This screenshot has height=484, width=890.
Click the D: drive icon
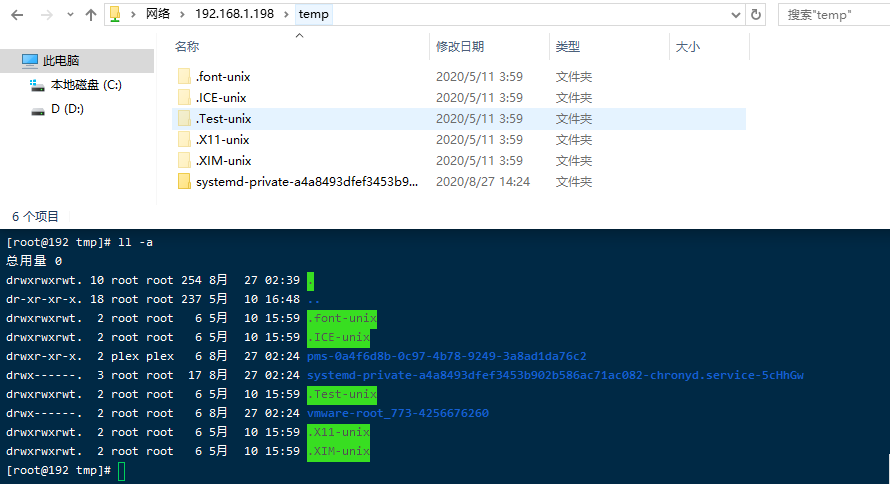click(38, 111)
